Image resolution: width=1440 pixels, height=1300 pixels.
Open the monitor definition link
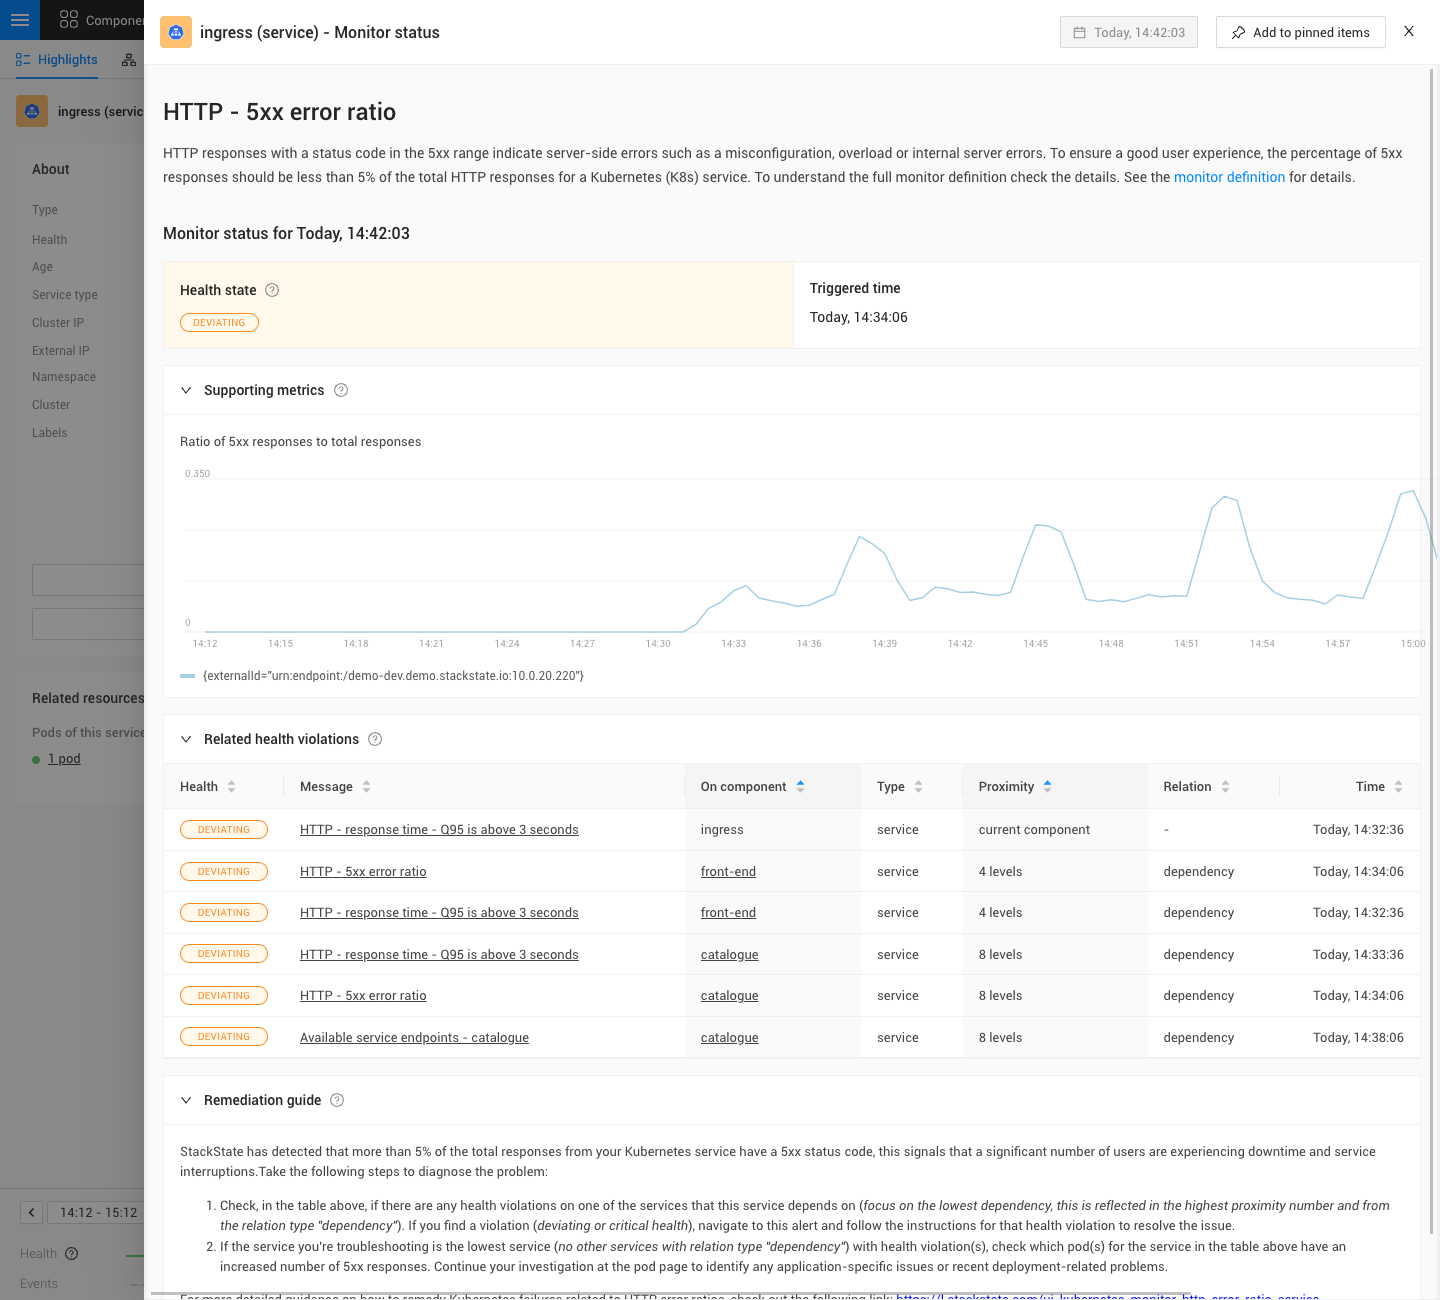pos(1229,177)
